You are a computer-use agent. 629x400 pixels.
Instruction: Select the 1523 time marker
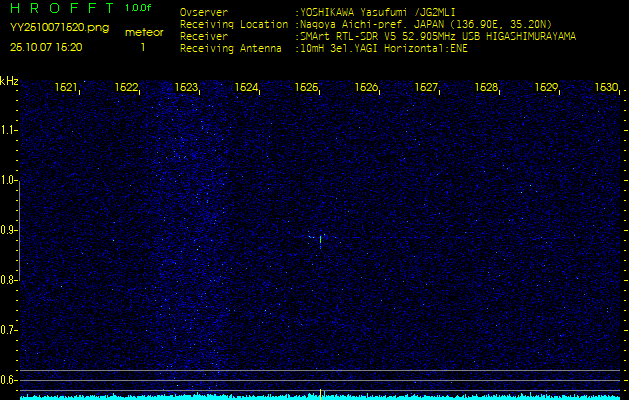pyautogui.click(x=186, y=88)
